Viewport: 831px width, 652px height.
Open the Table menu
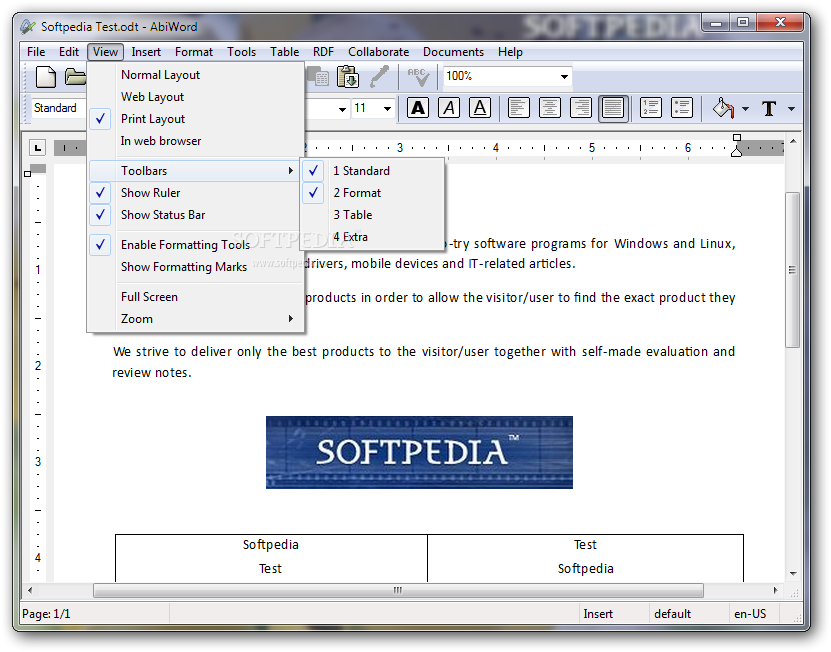pos(285,52)
